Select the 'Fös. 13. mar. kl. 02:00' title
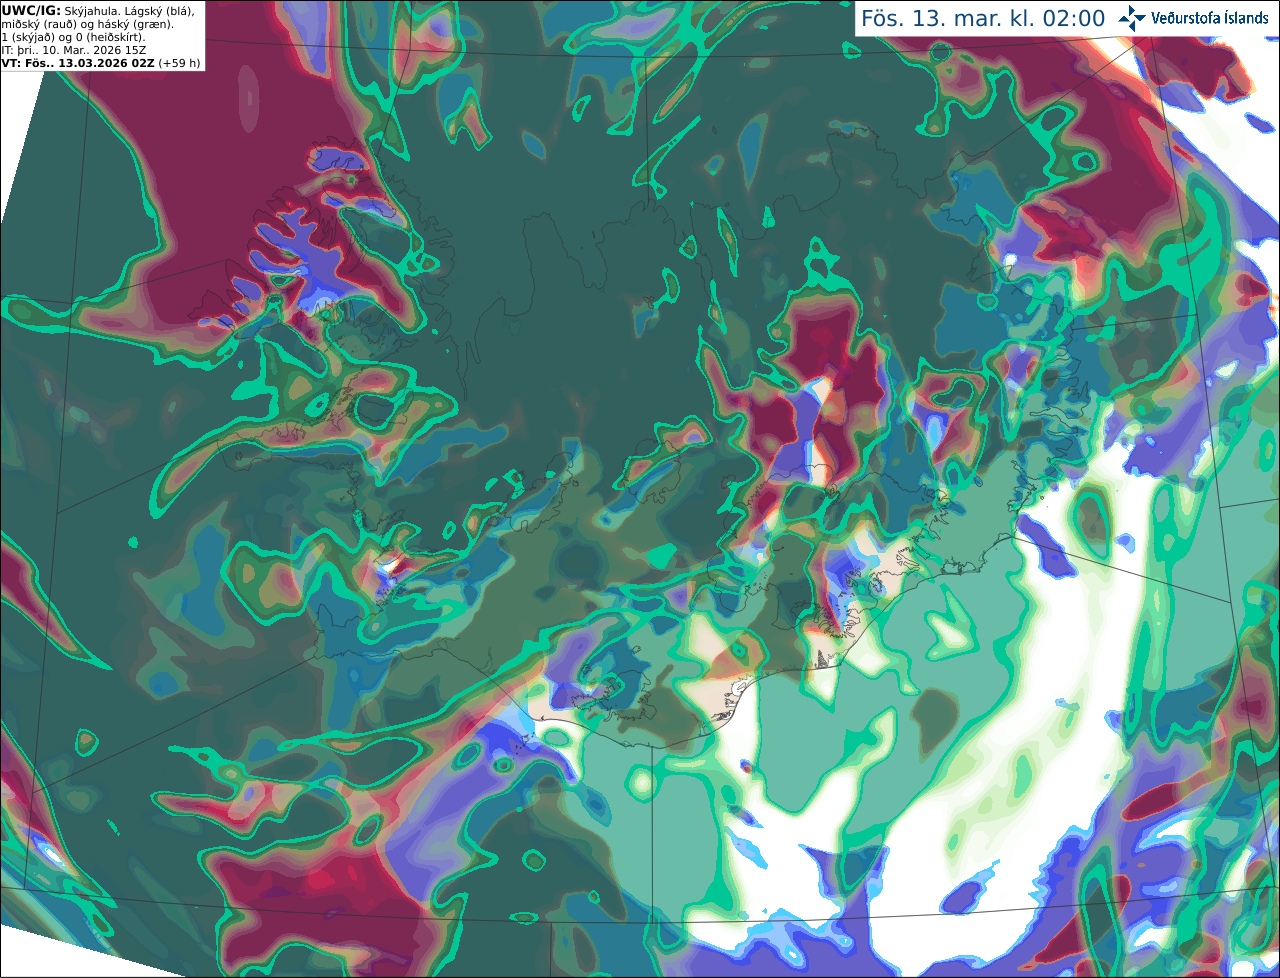The height and width of the screenshot is (978, 1280). pos(983,18)
